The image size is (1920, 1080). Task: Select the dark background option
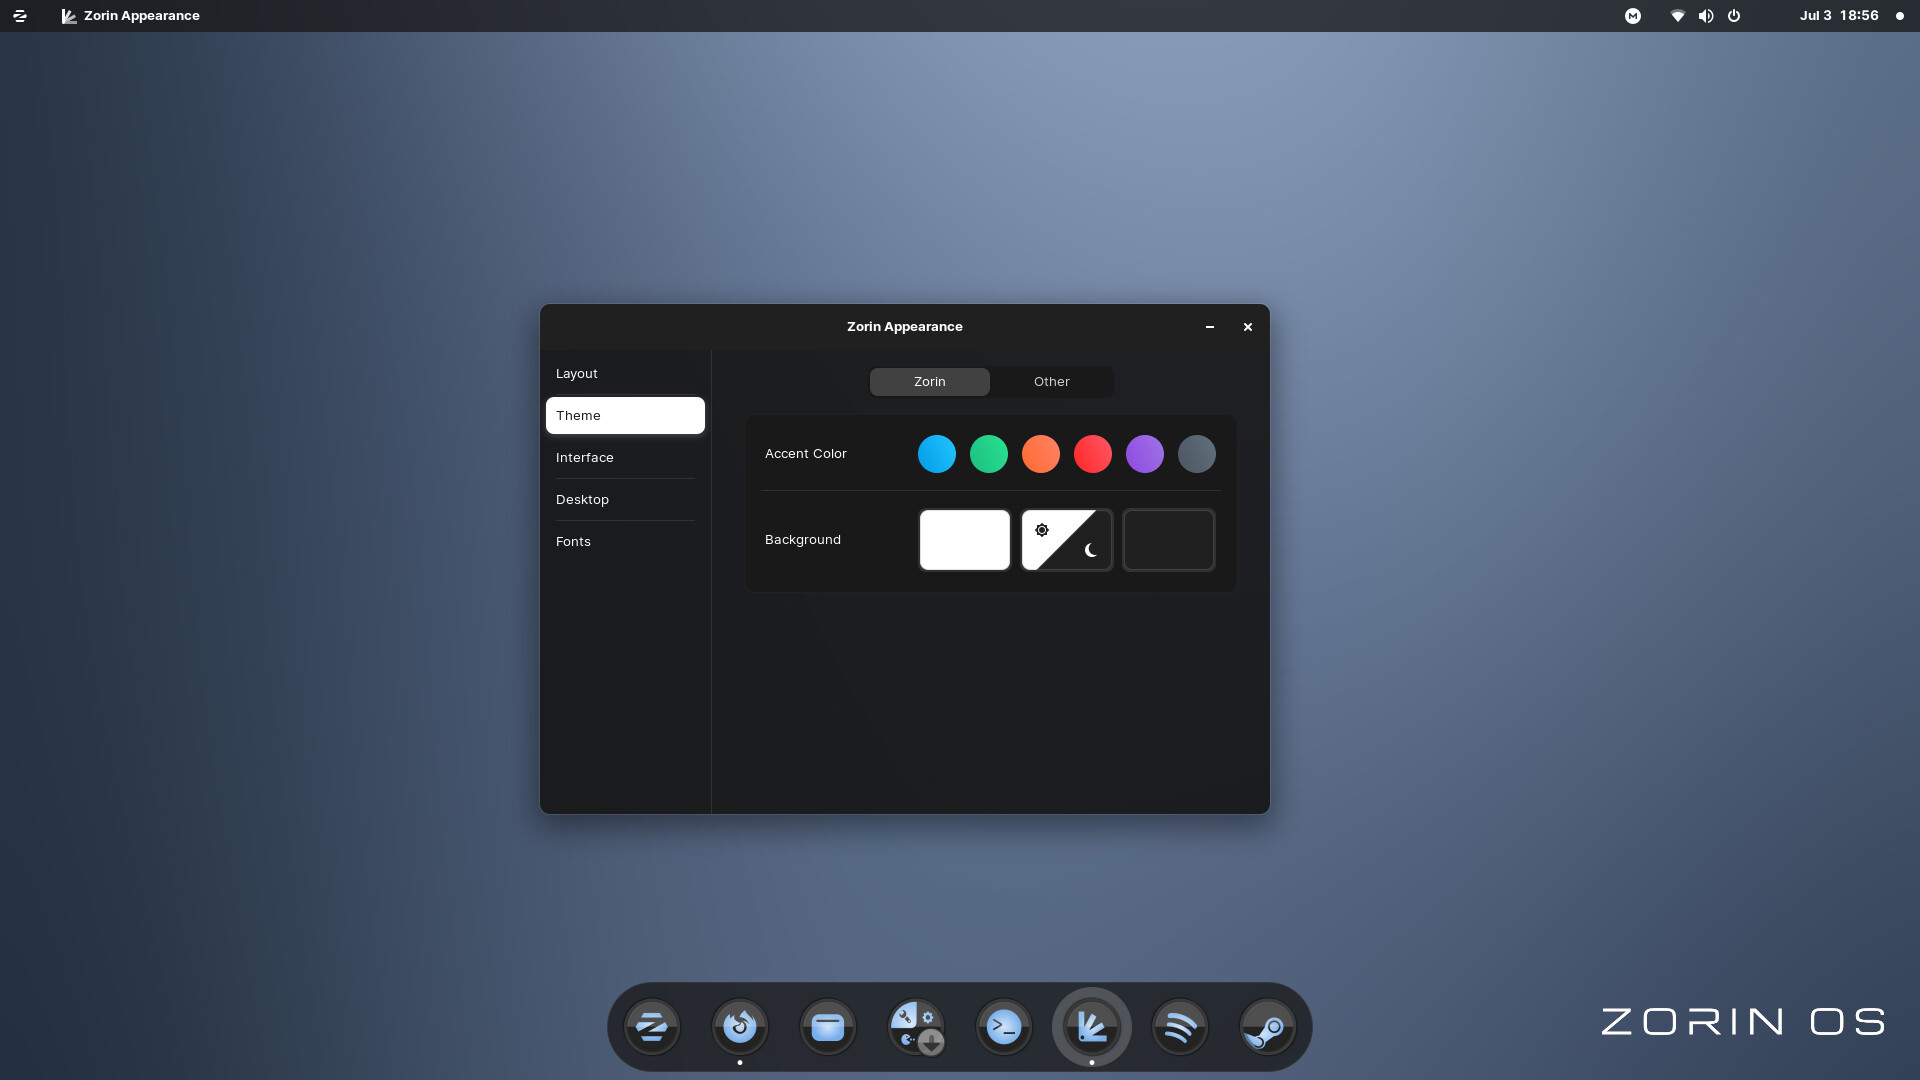1169,540
